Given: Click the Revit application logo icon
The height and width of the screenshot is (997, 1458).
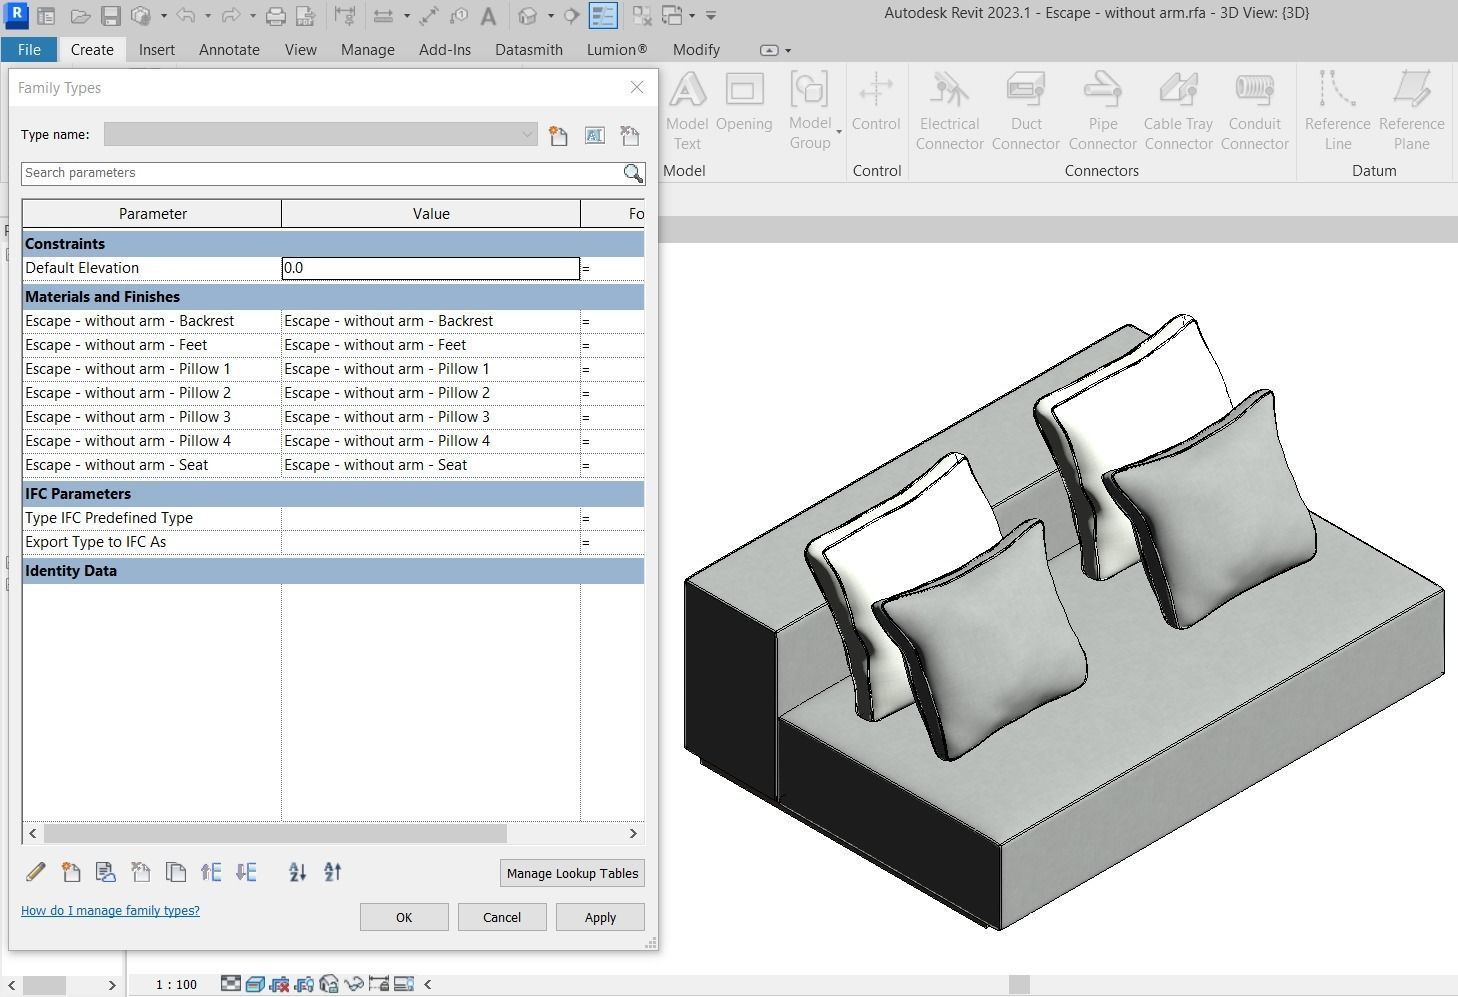Looking at the screenshot, I should point(16,16).
